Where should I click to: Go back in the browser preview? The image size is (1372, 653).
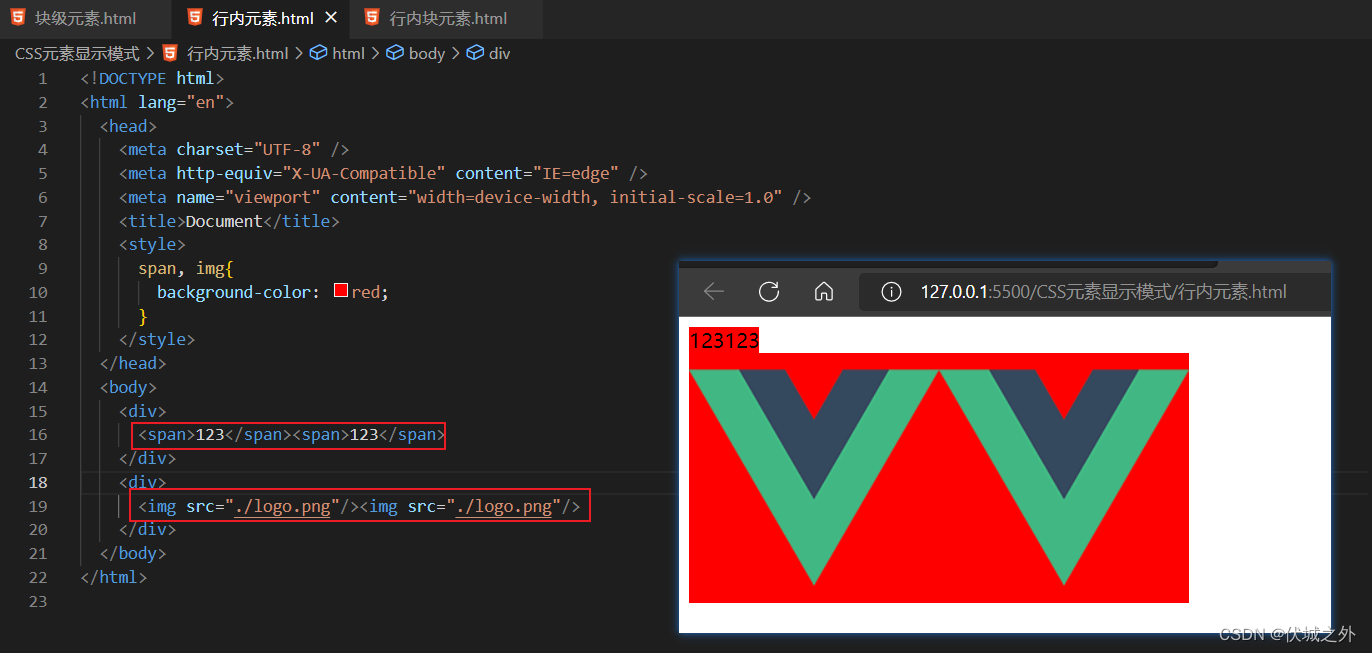tap(713, 291)
